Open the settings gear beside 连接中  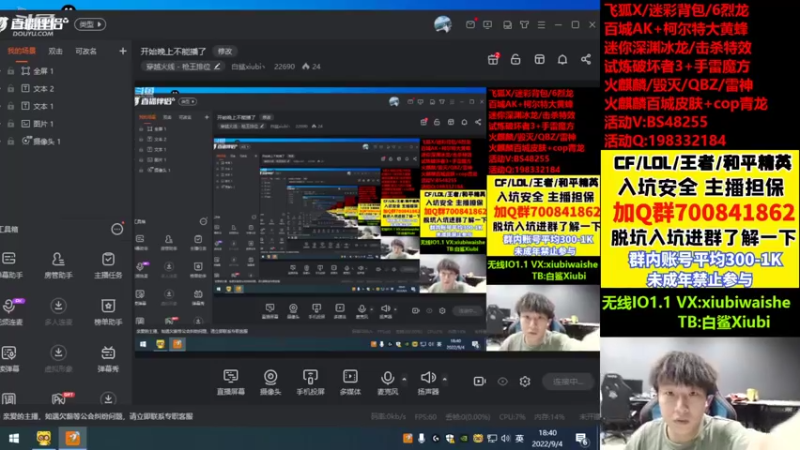525,381
